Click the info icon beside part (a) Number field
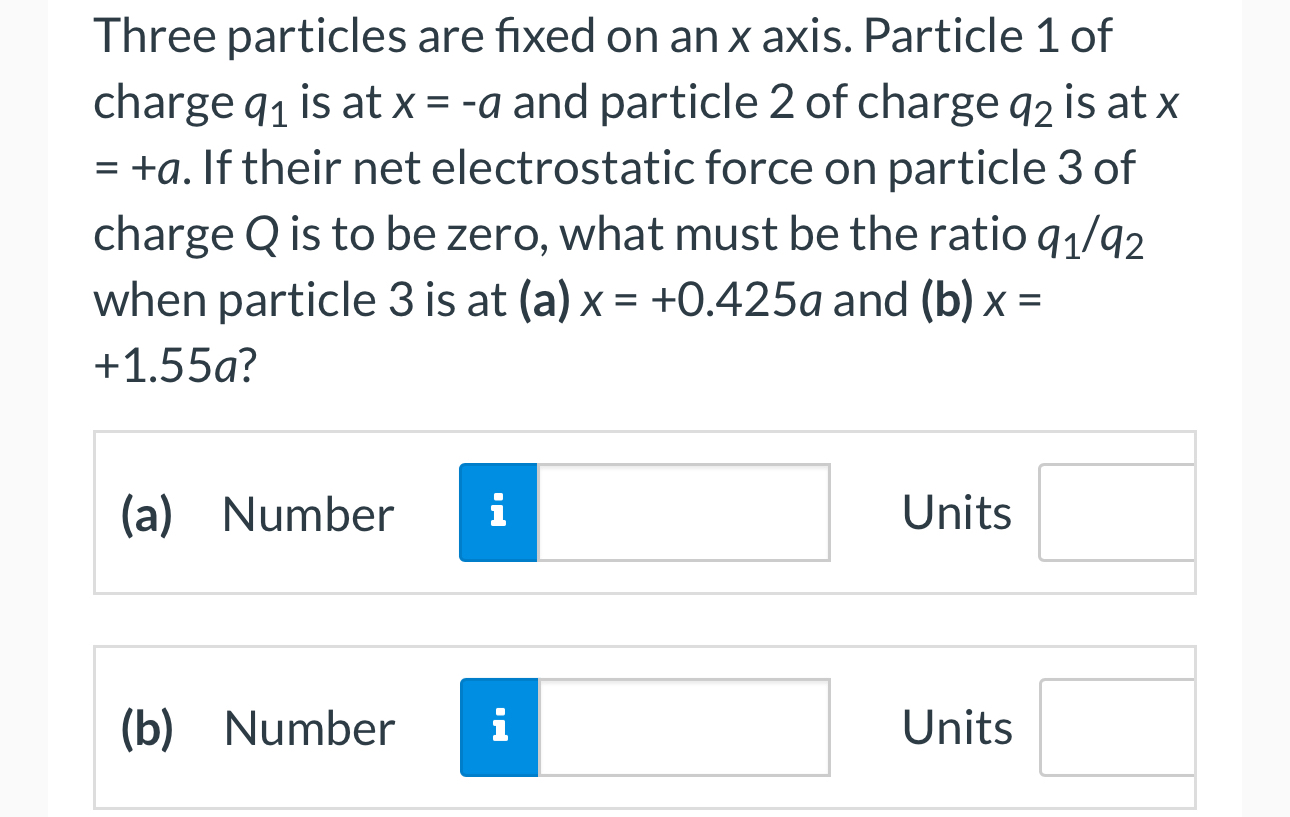The width and height of the screenshot is (1290, 817). (498, 512)
